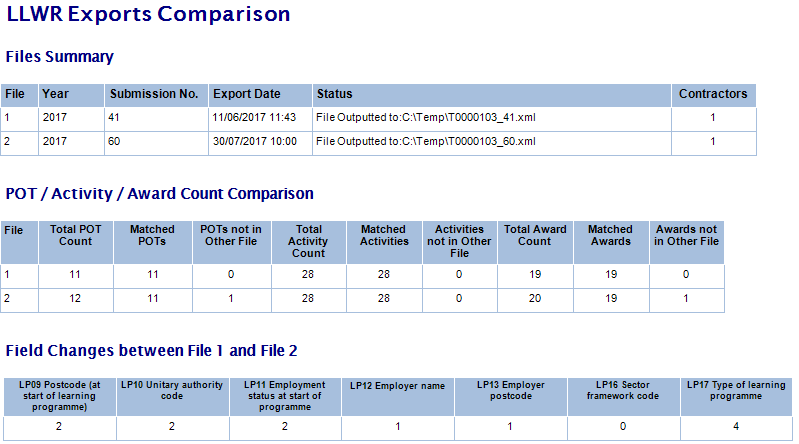The image size is (799, 444).
Task: Click the Total Activity Count value for File 1
Action: 308,274
